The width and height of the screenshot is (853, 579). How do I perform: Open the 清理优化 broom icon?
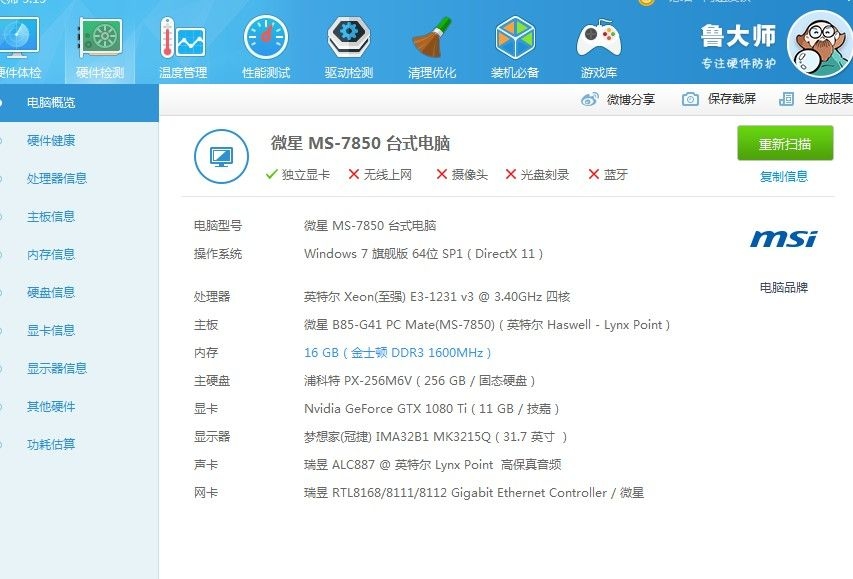(x=432, y=37)
